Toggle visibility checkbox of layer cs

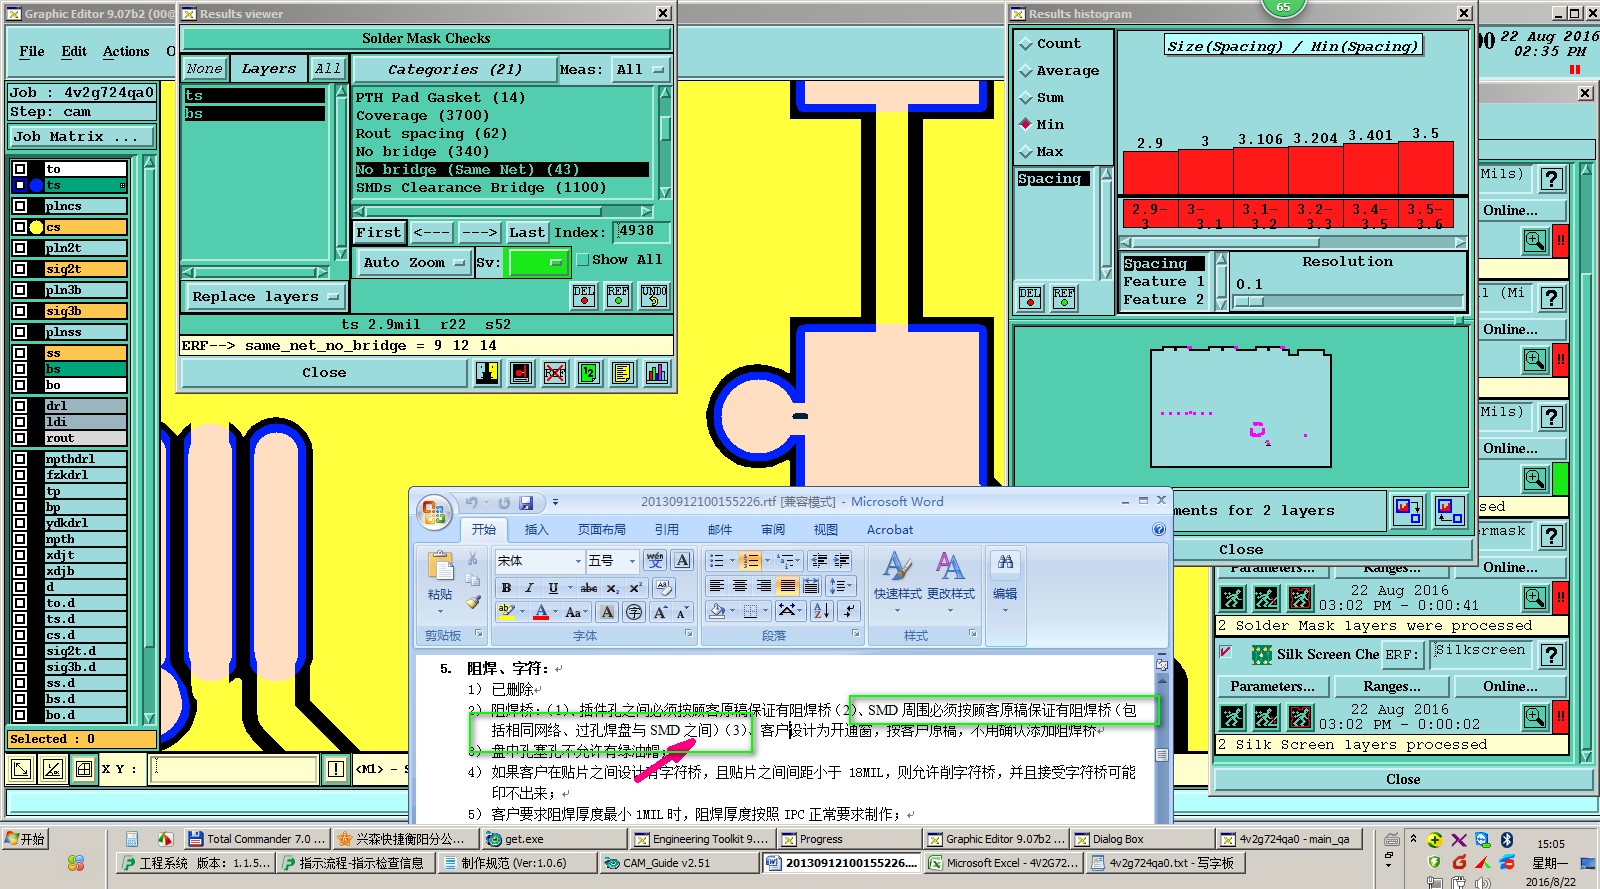point(20,227)
